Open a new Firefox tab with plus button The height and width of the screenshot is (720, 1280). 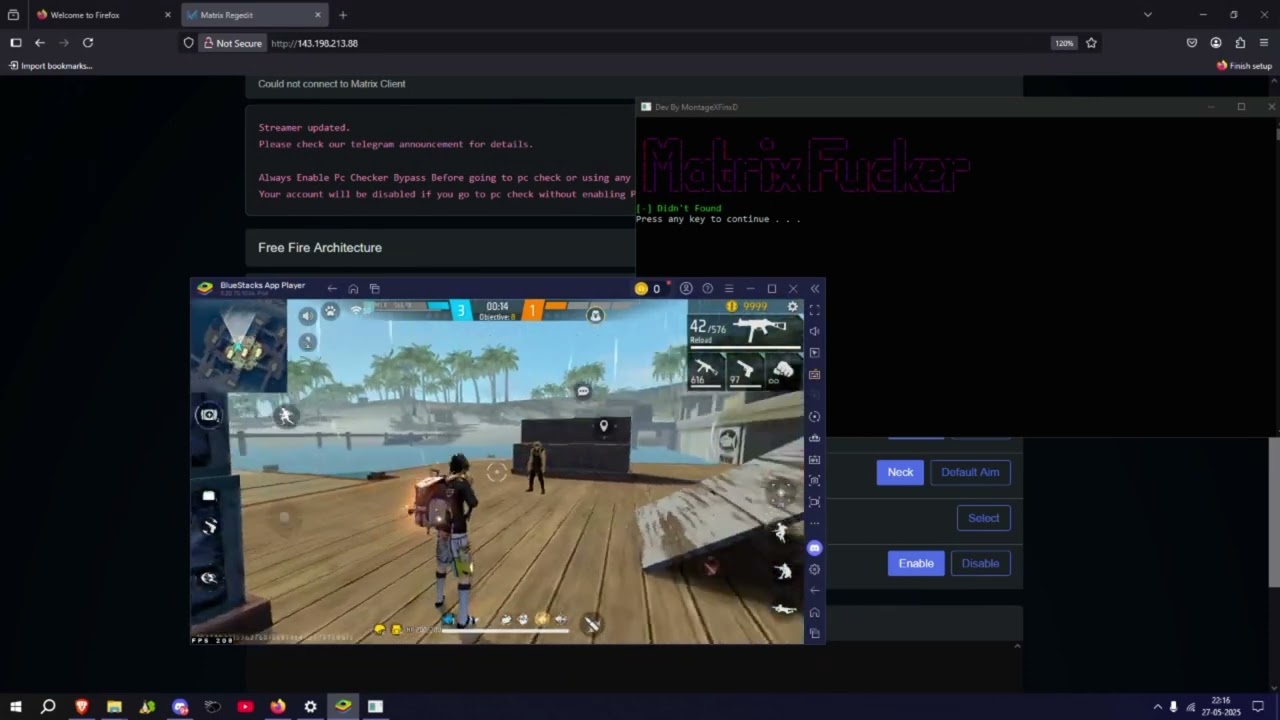pyautogui.click(x=343, y=15)
